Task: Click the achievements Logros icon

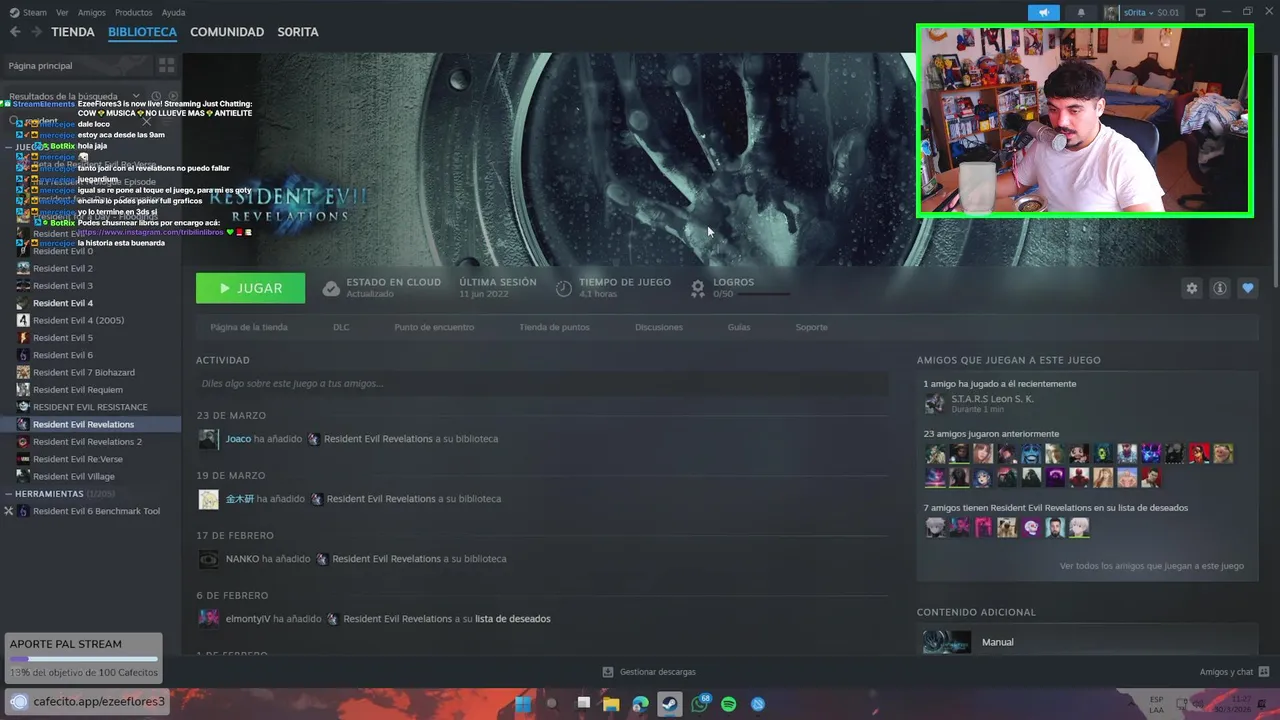Action: click(698, 288)
